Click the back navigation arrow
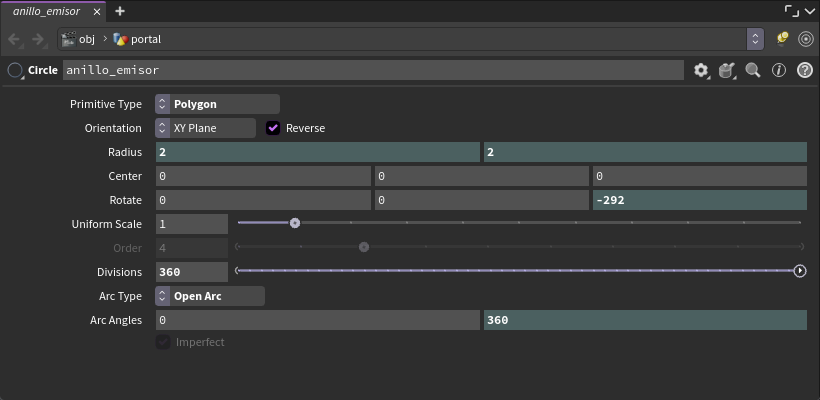This screenshot has width=820, height=400. pyautogui.click(x=15, y=39)
